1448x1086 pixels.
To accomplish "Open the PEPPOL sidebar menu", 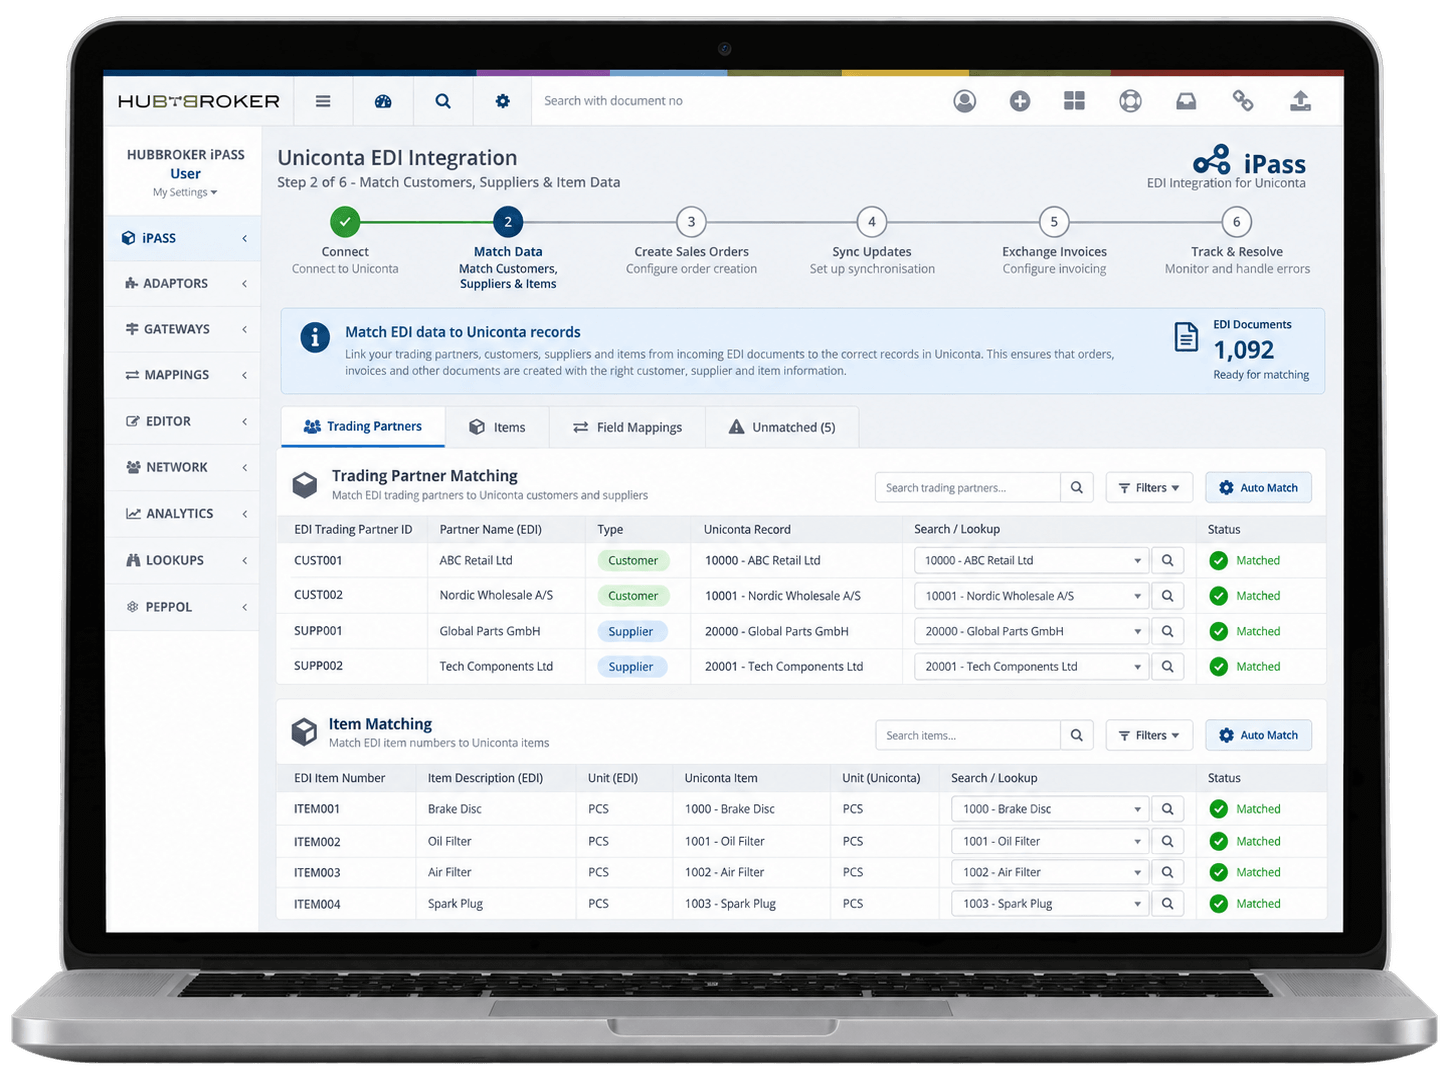I will (184, 607).
